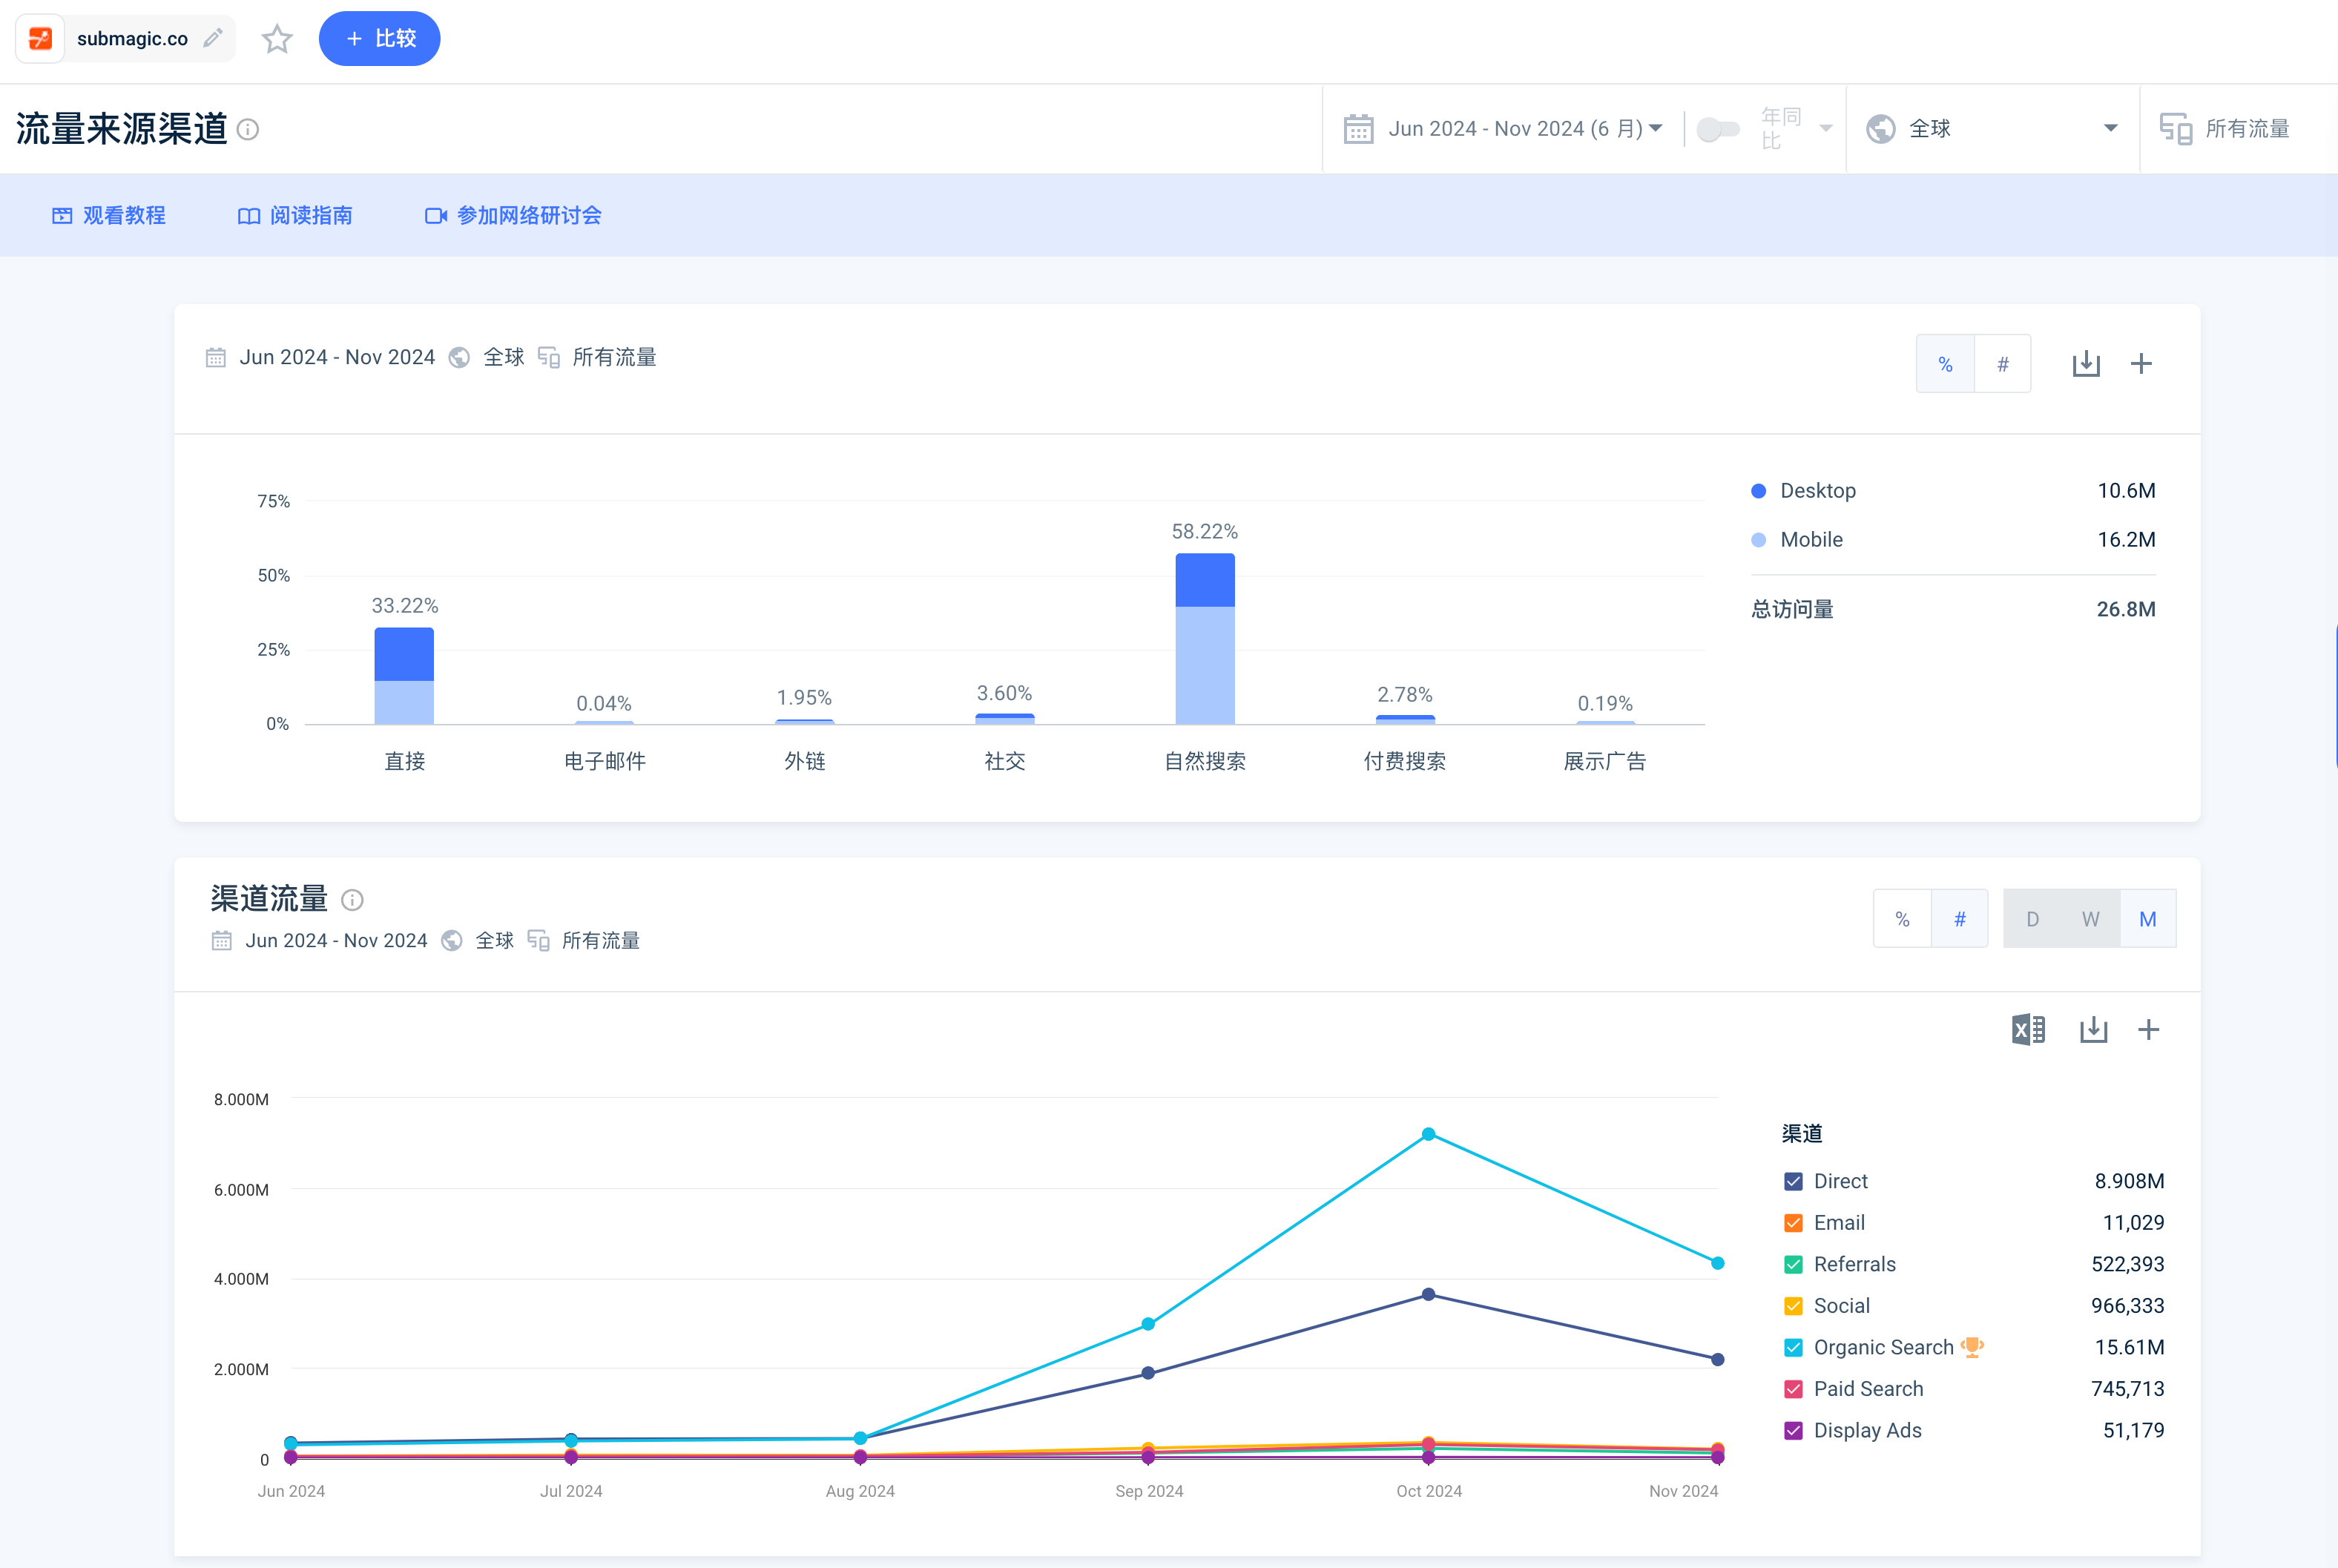Uncheck the Organic Search channel checkbox

(1793, 1348)
